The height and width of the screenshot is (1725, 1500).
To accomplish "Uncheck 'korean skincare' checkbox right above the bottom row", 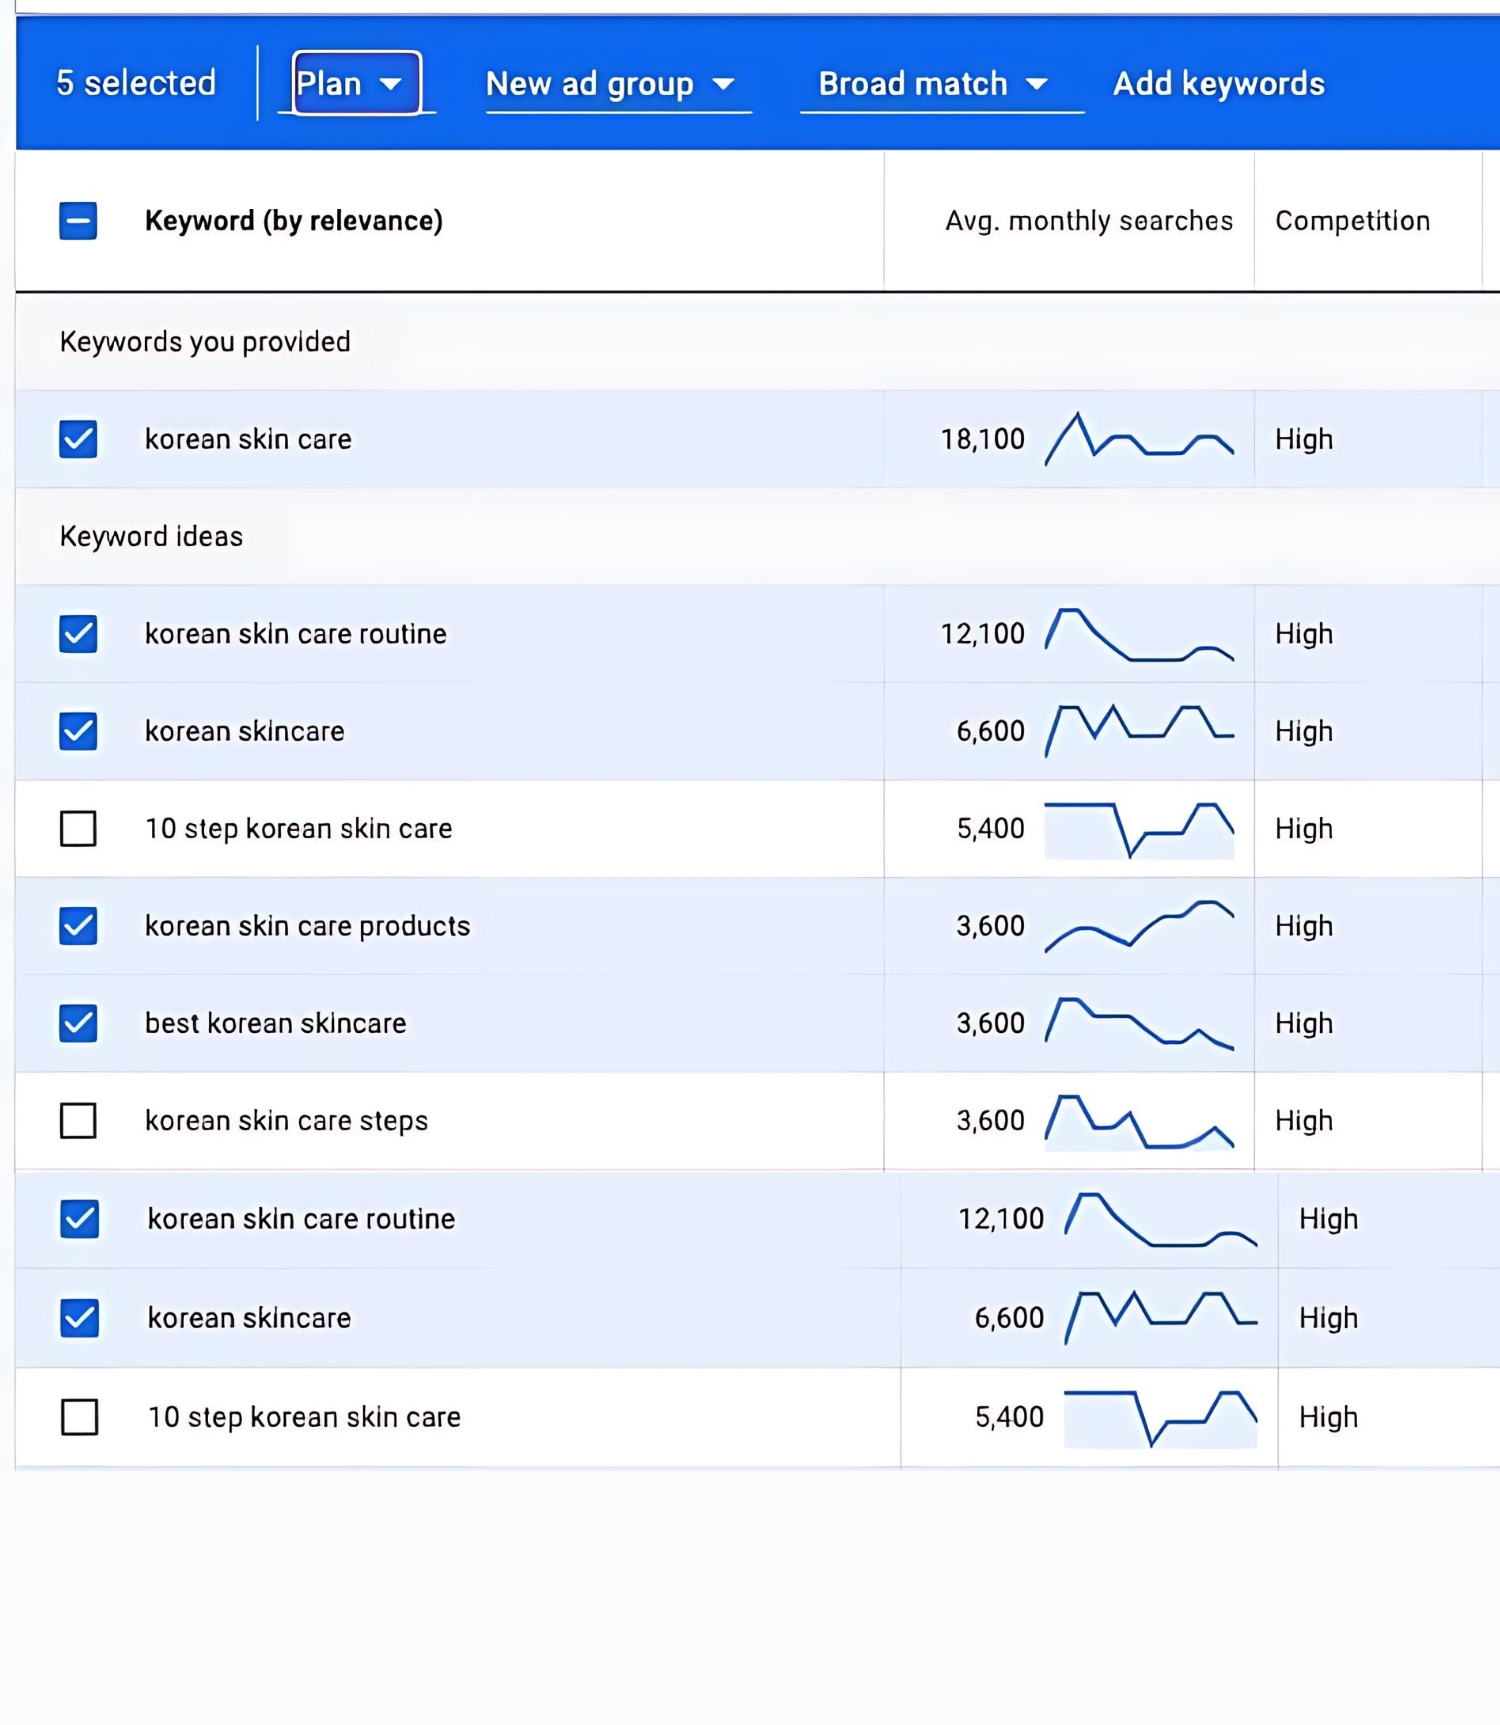I will tap(79, 1318).
